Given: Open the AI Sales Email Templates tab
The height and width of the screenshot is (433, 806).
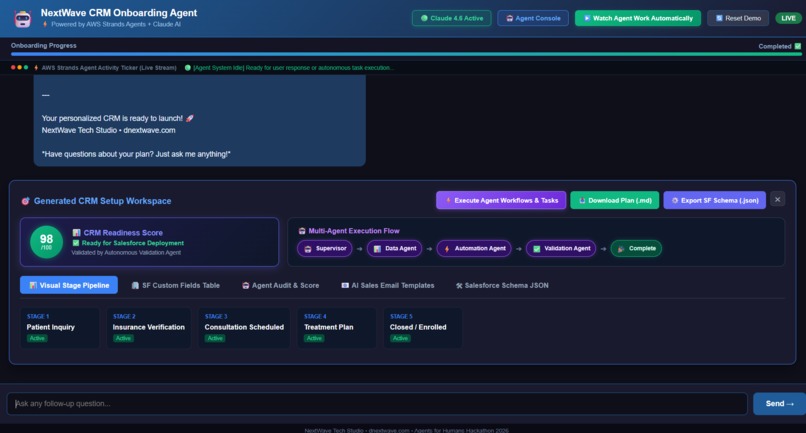Looking at the screenshot, I should click(x=388, y=285).
